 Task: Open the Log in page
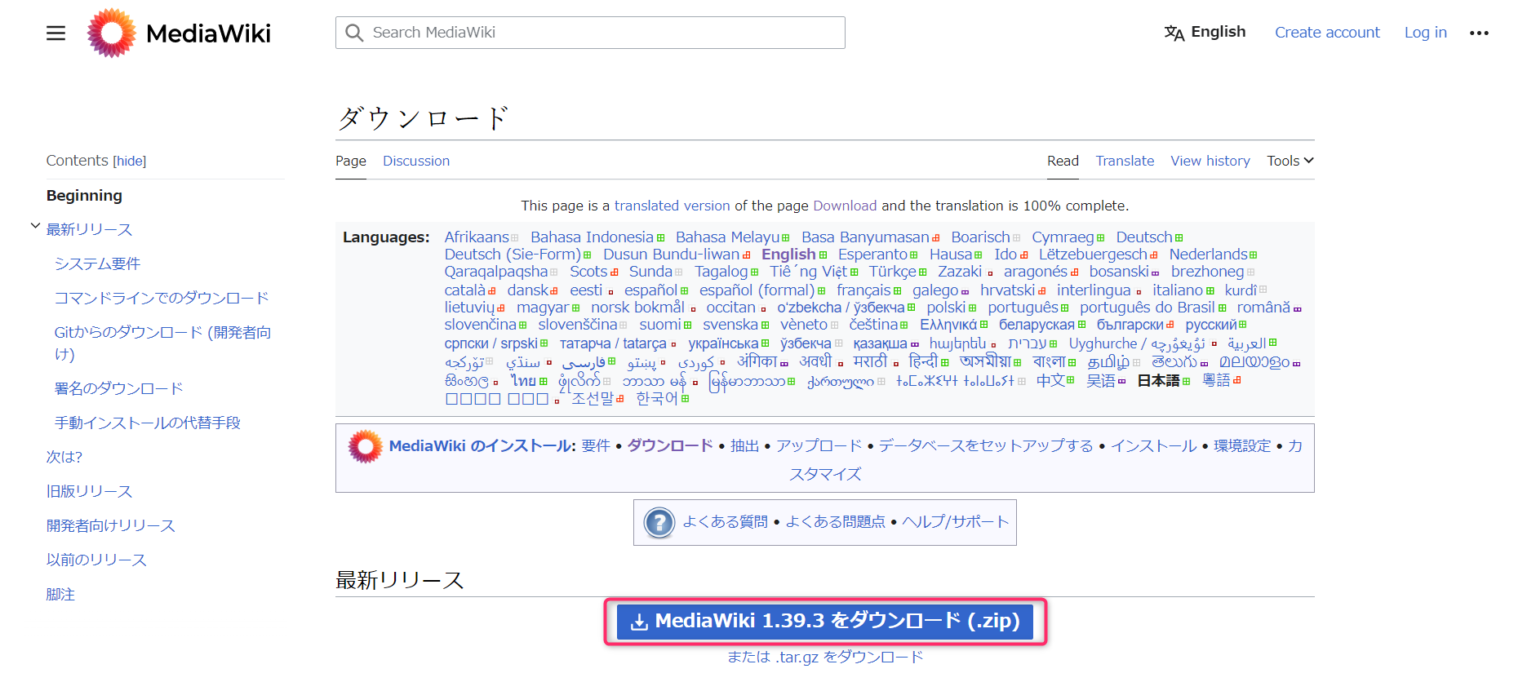1425,32
